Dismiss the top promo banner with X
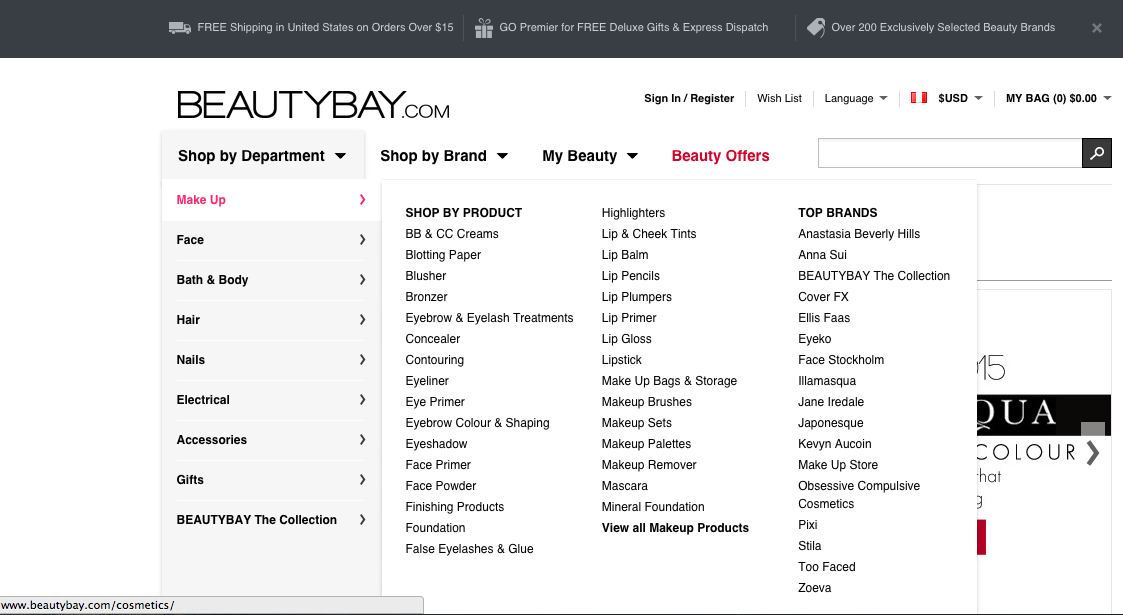The height and width of the screenshot is (615, 1123). coord(1097,28)
